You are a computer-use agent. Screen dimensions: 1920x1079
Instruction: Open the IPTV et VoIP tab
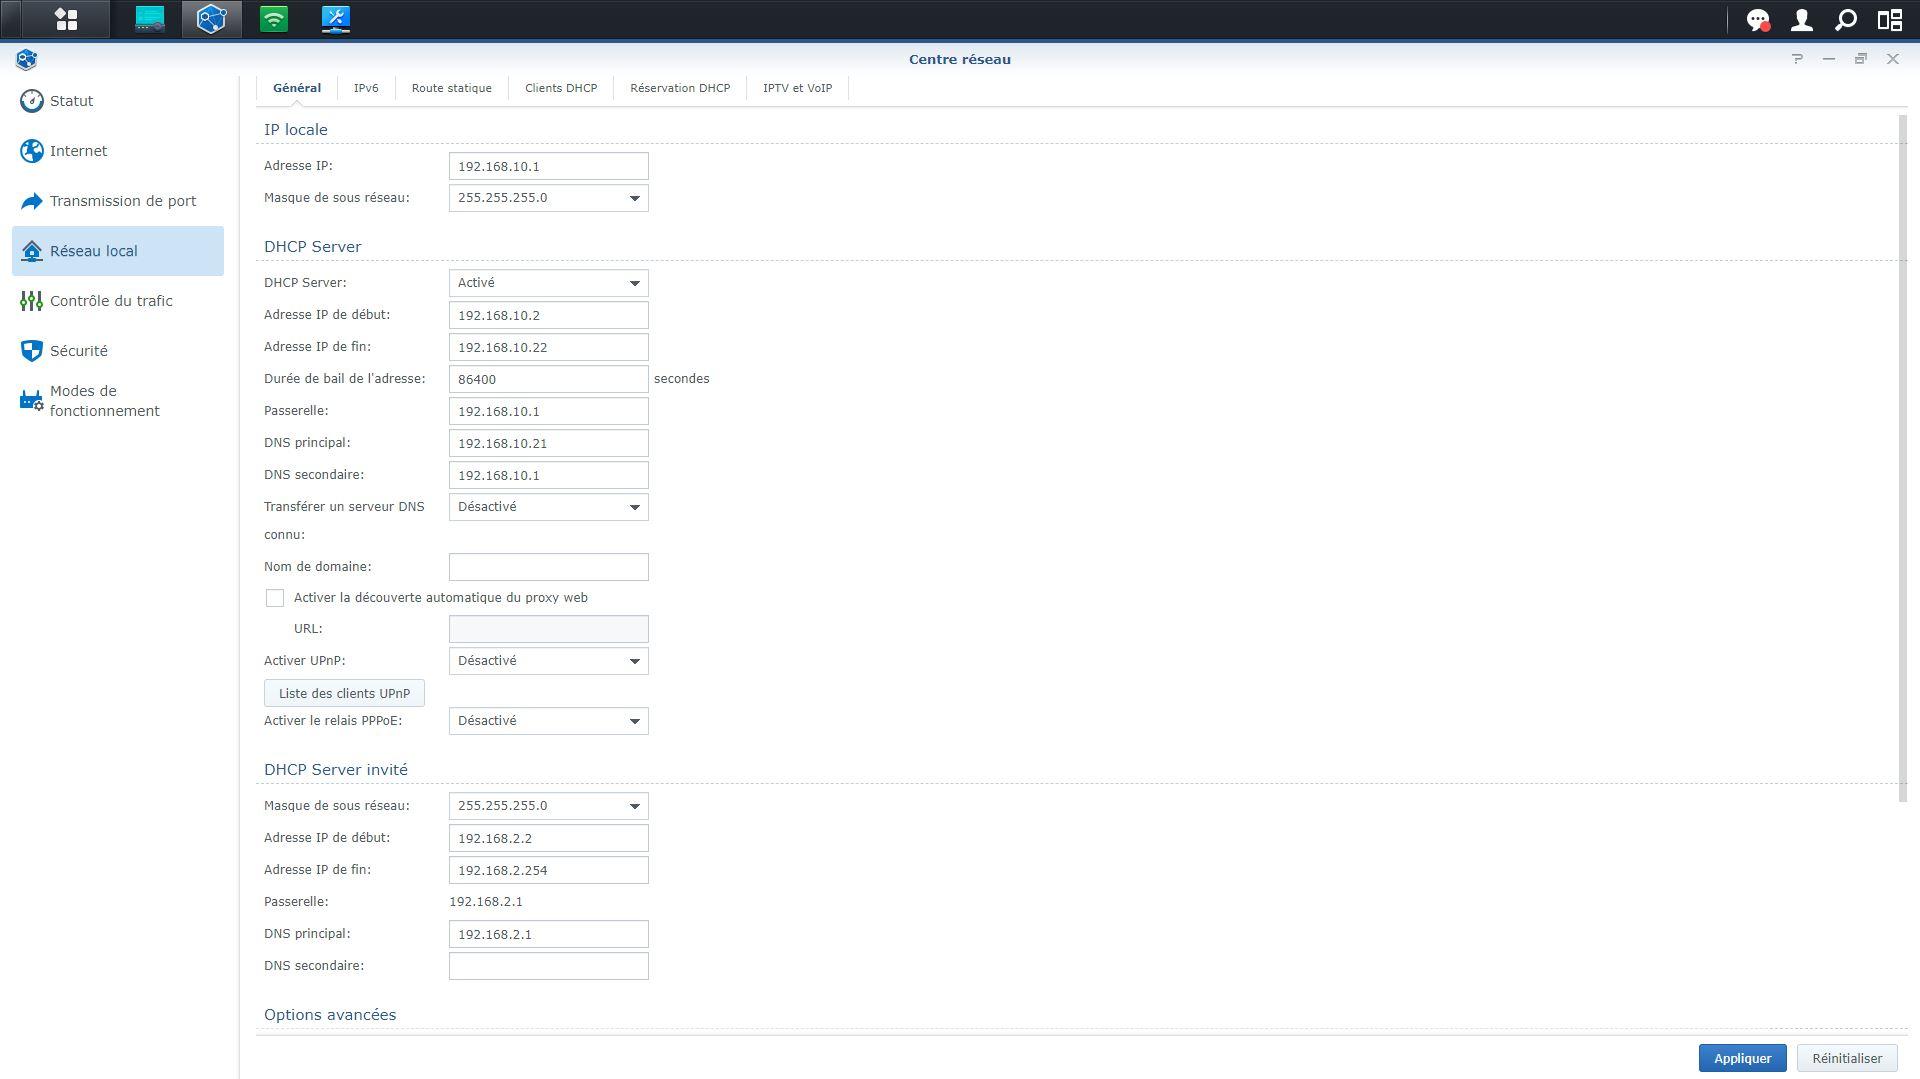click(x=797, y=88)
